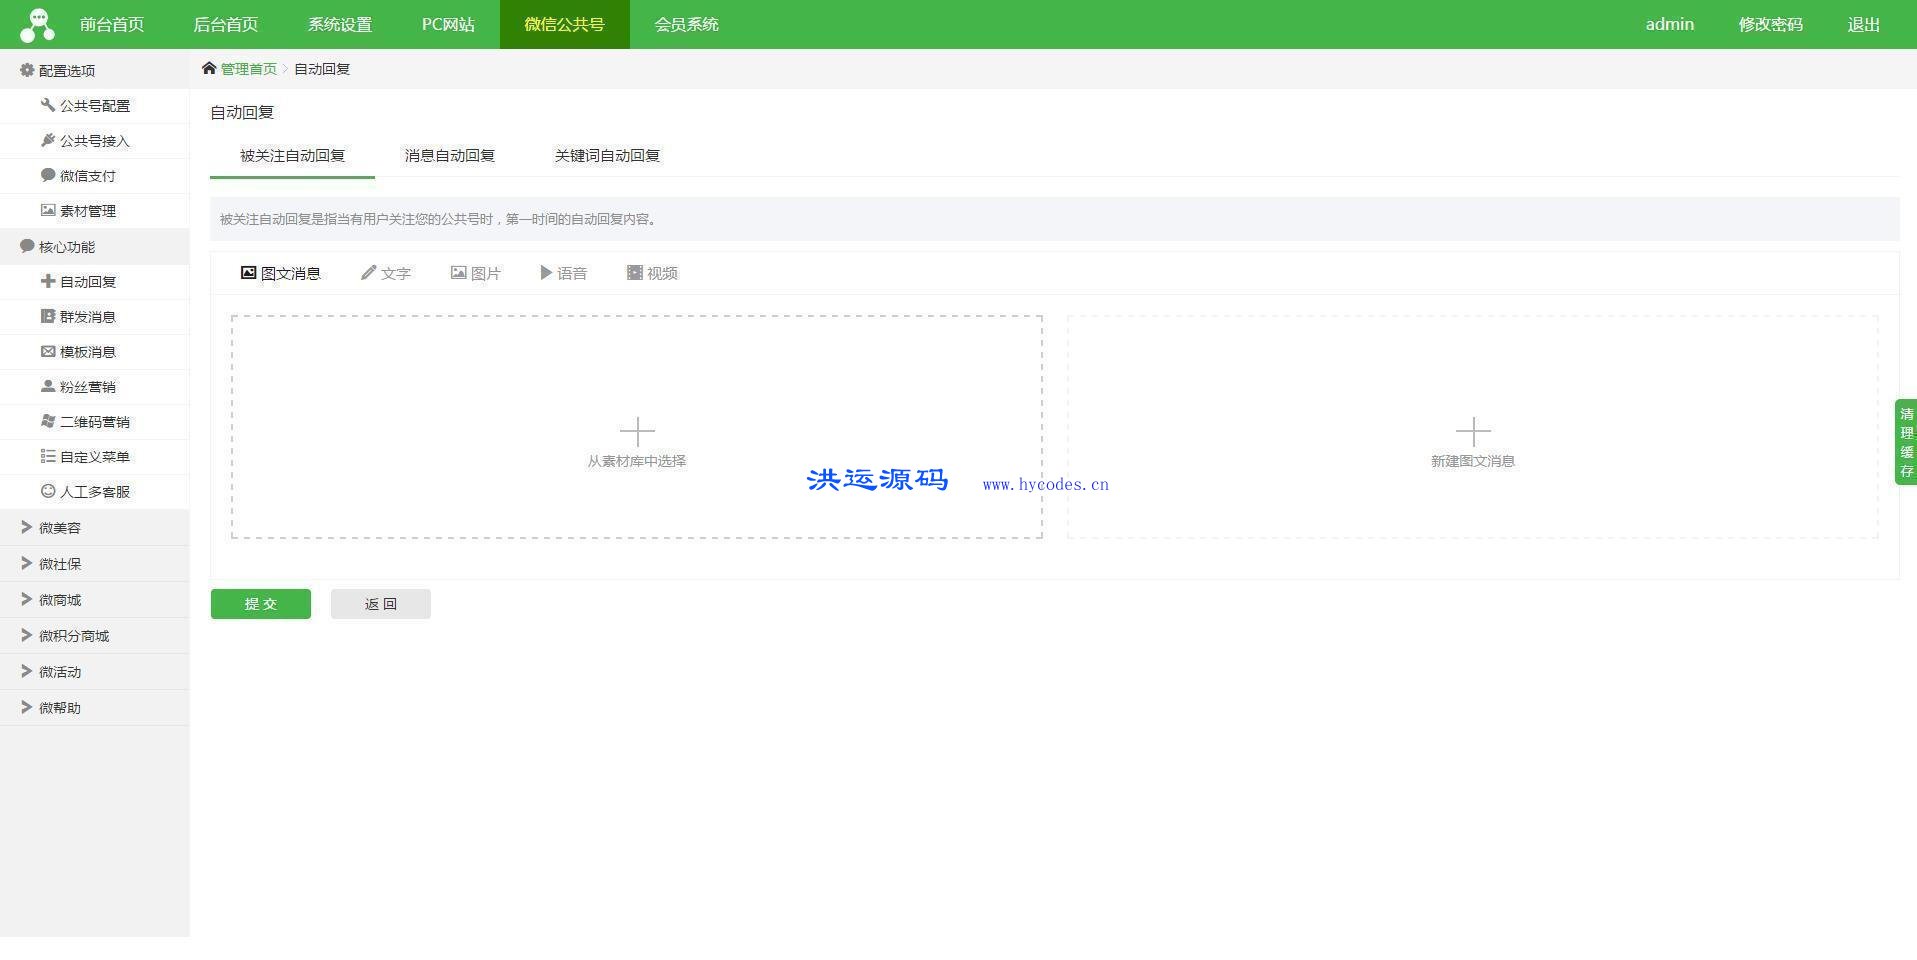The height and width of the screenshot is (960, 1917).
Task: Click the image icon of 图片 tab
Action: coord(458,272)
